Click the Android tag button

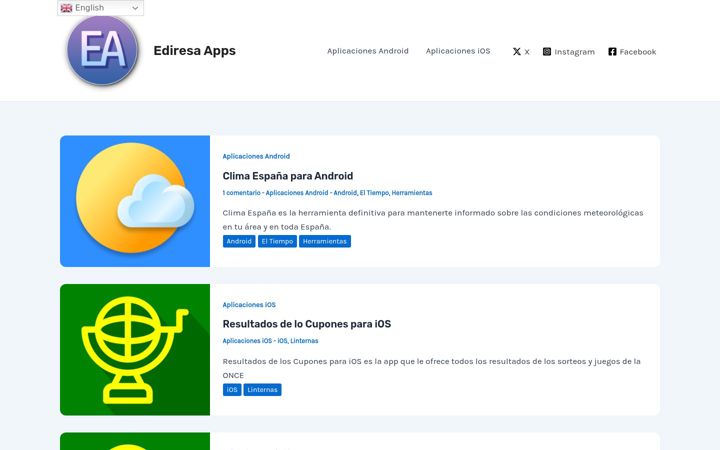click(239, 241)
